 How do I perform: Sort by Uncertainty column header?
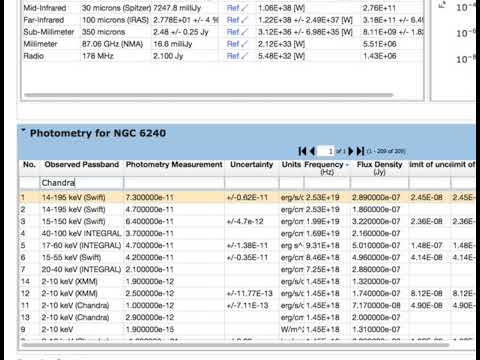pos(252,165)
